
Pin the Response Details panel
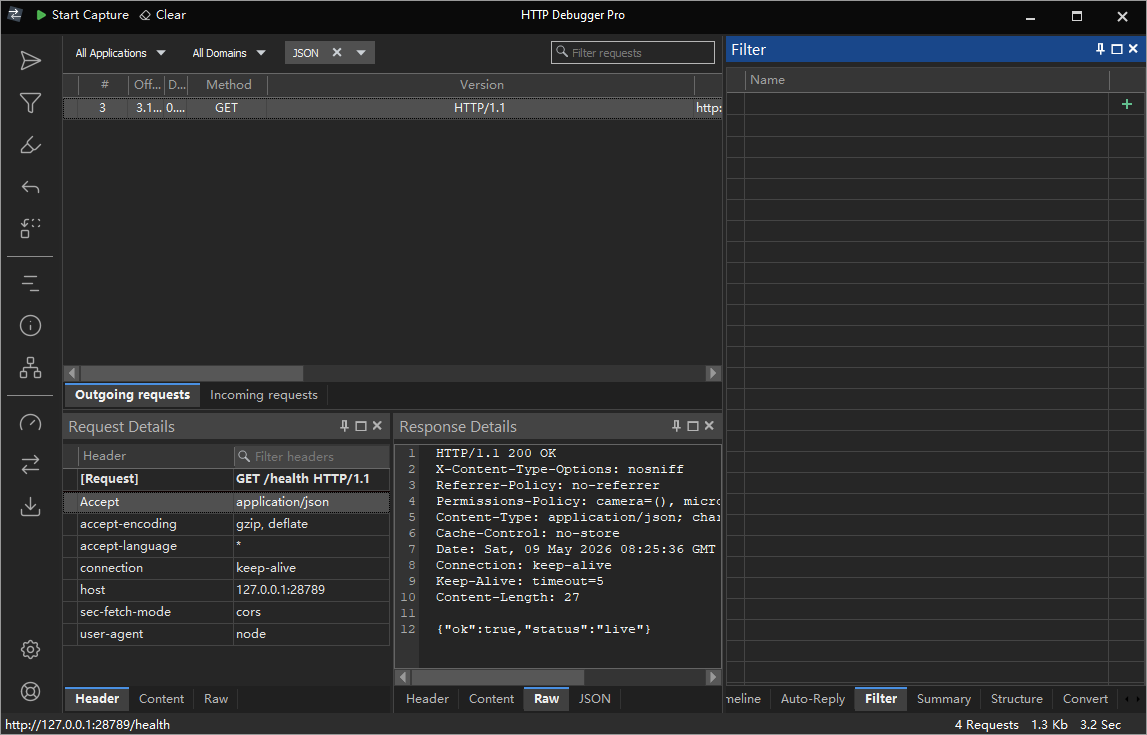pos(676,426)
